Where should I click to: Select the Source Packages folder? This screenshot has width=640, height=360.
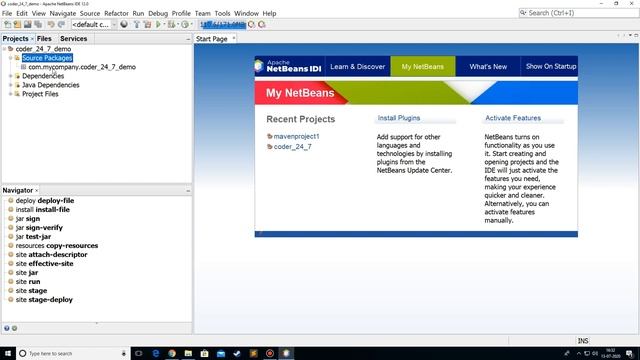coord(47,58)
